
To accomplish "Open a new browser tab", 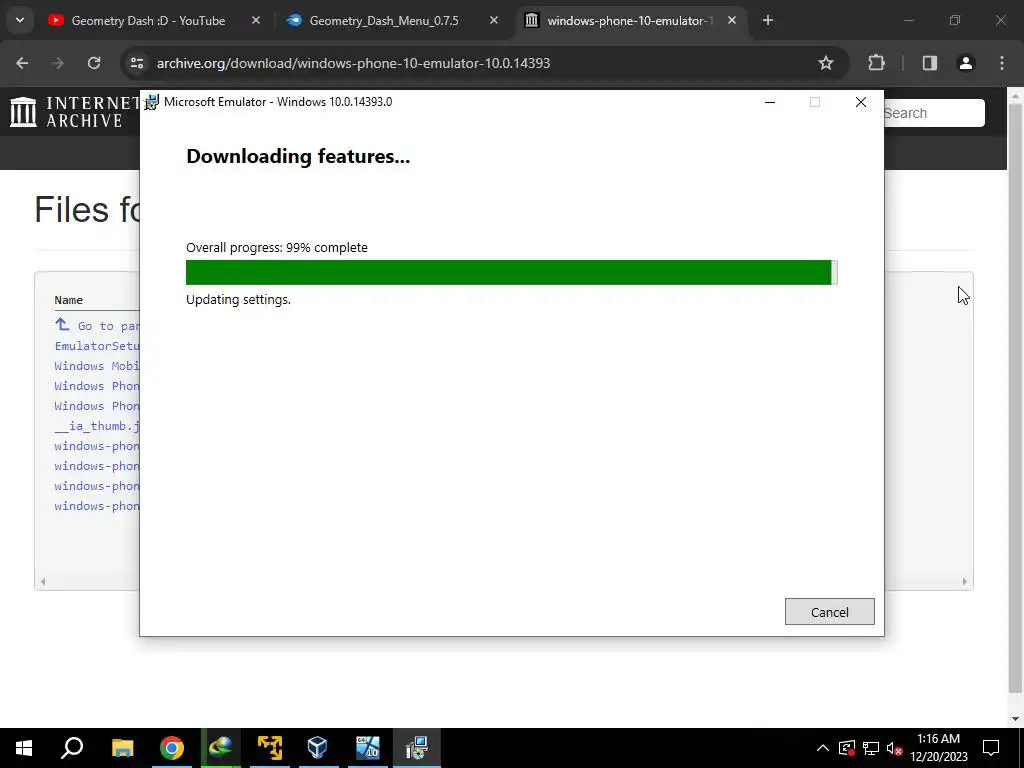I will [x=768, y=21].
